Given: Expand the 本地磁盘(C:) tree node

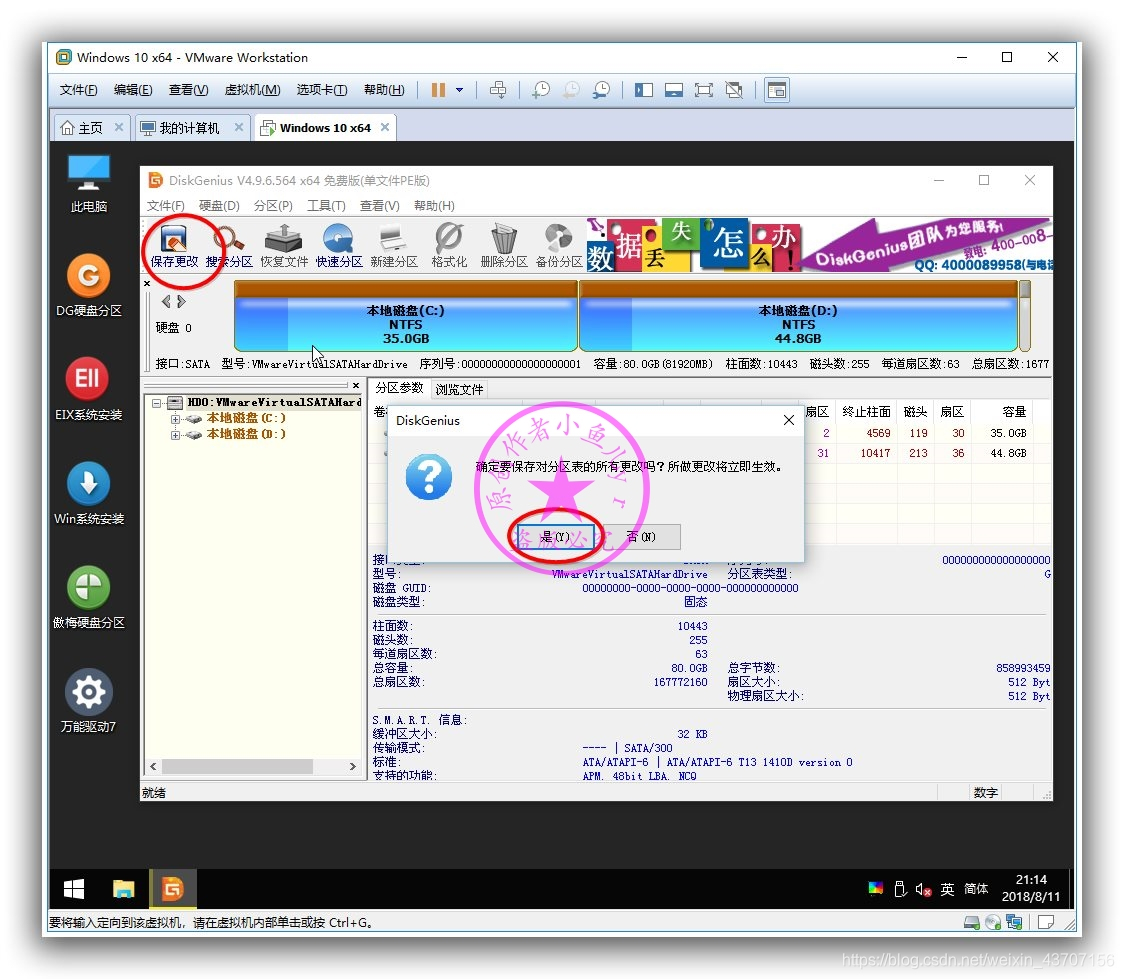Looking at the screenshot, I should point(175,419).
